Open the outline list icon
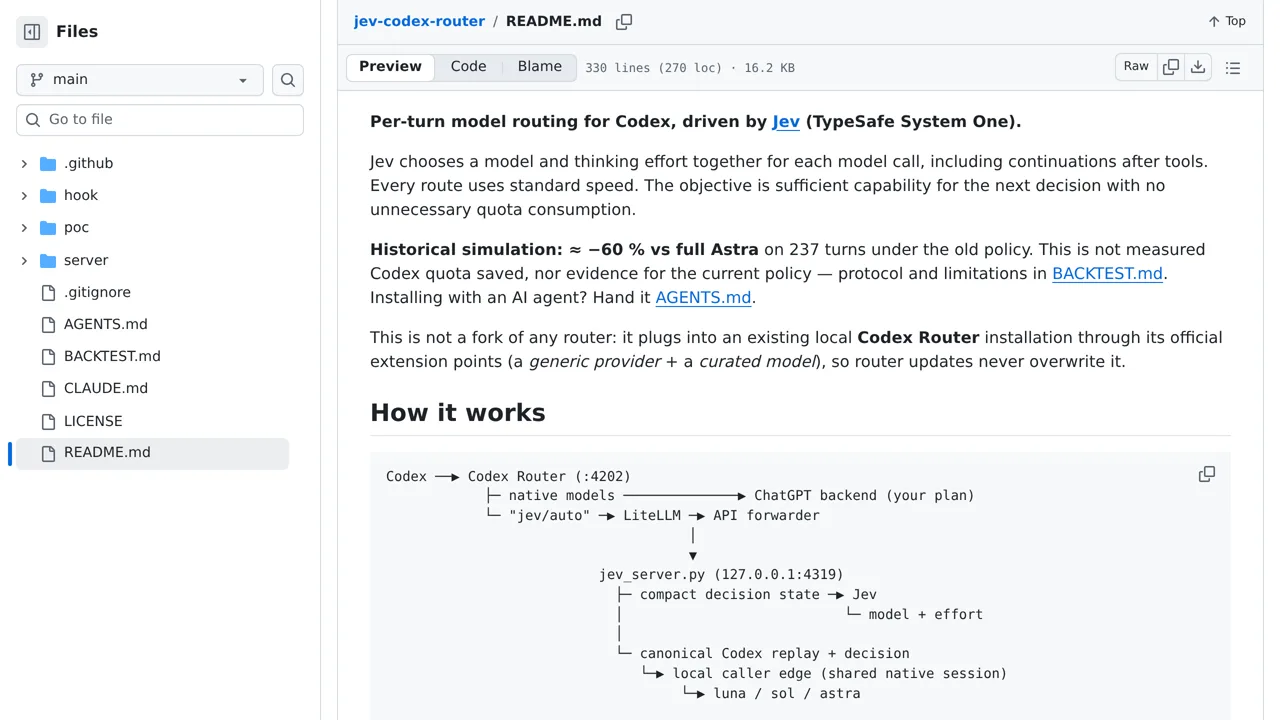The width and height of the screenshot is (1280, 720). [1233, 68]
